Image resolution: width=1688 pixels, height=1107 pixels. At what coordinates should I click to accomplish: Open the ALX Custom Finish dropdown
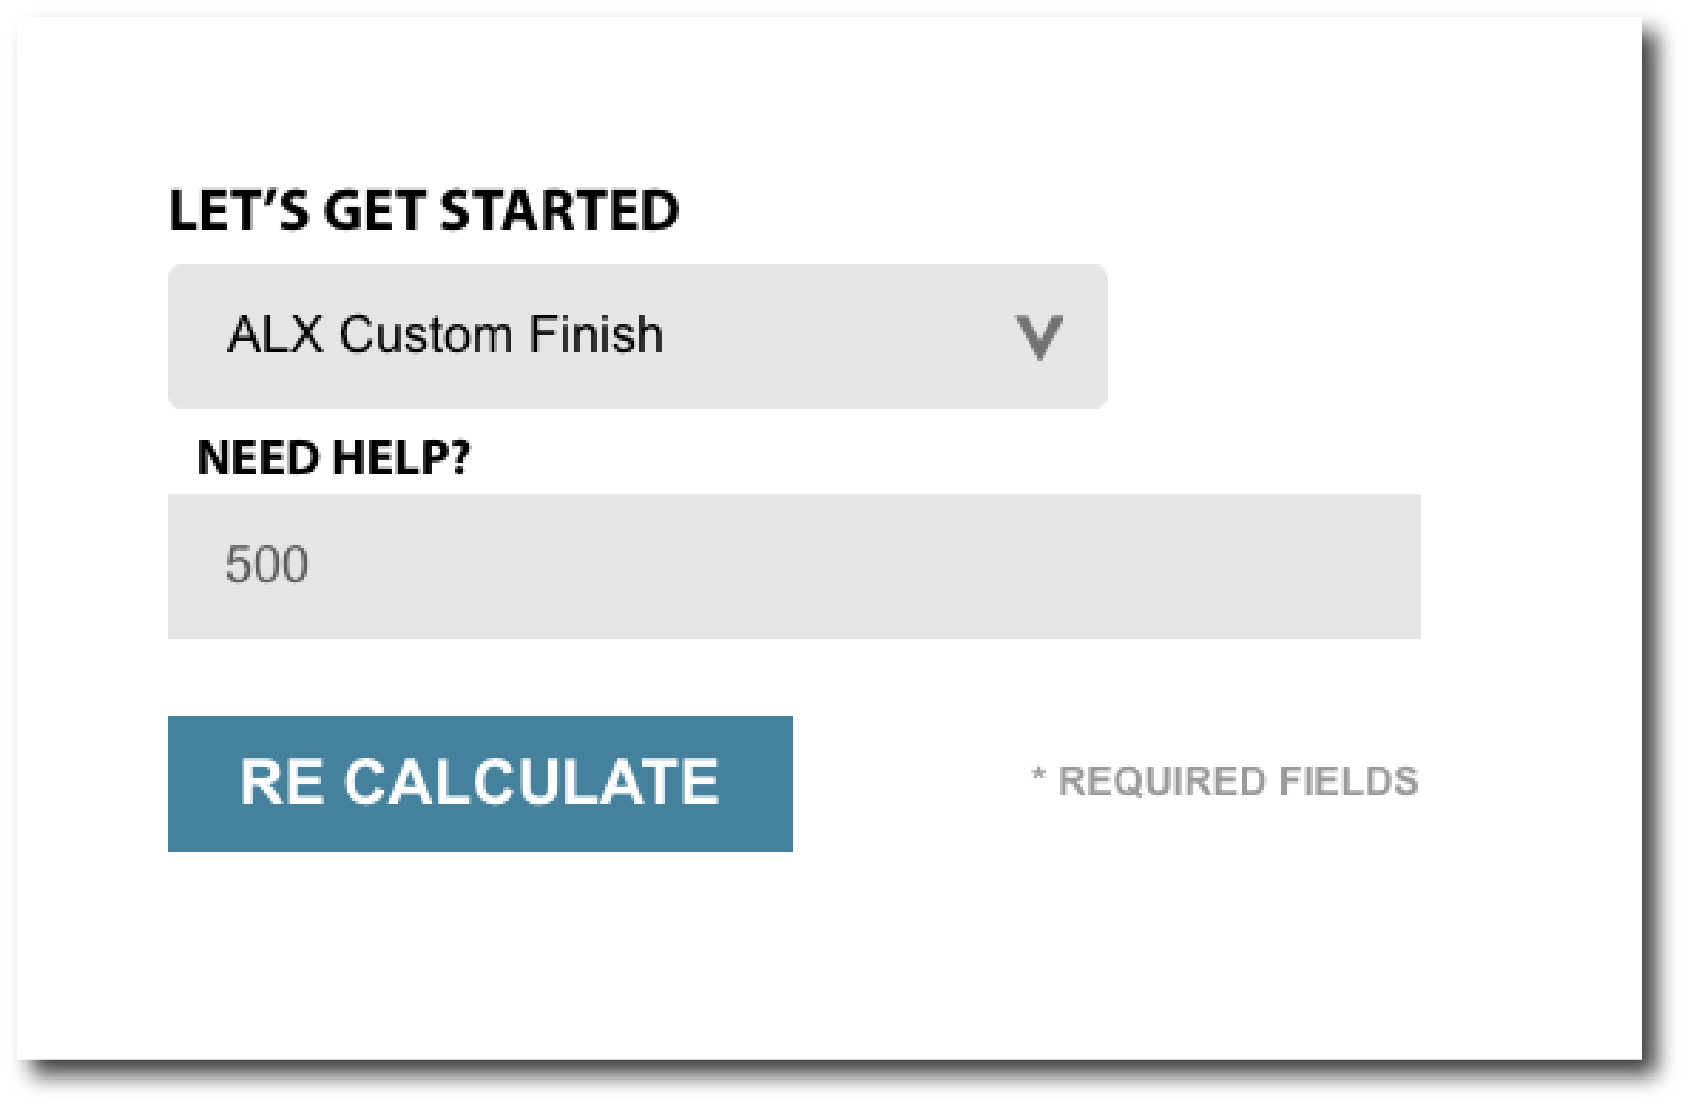point(637,337)
